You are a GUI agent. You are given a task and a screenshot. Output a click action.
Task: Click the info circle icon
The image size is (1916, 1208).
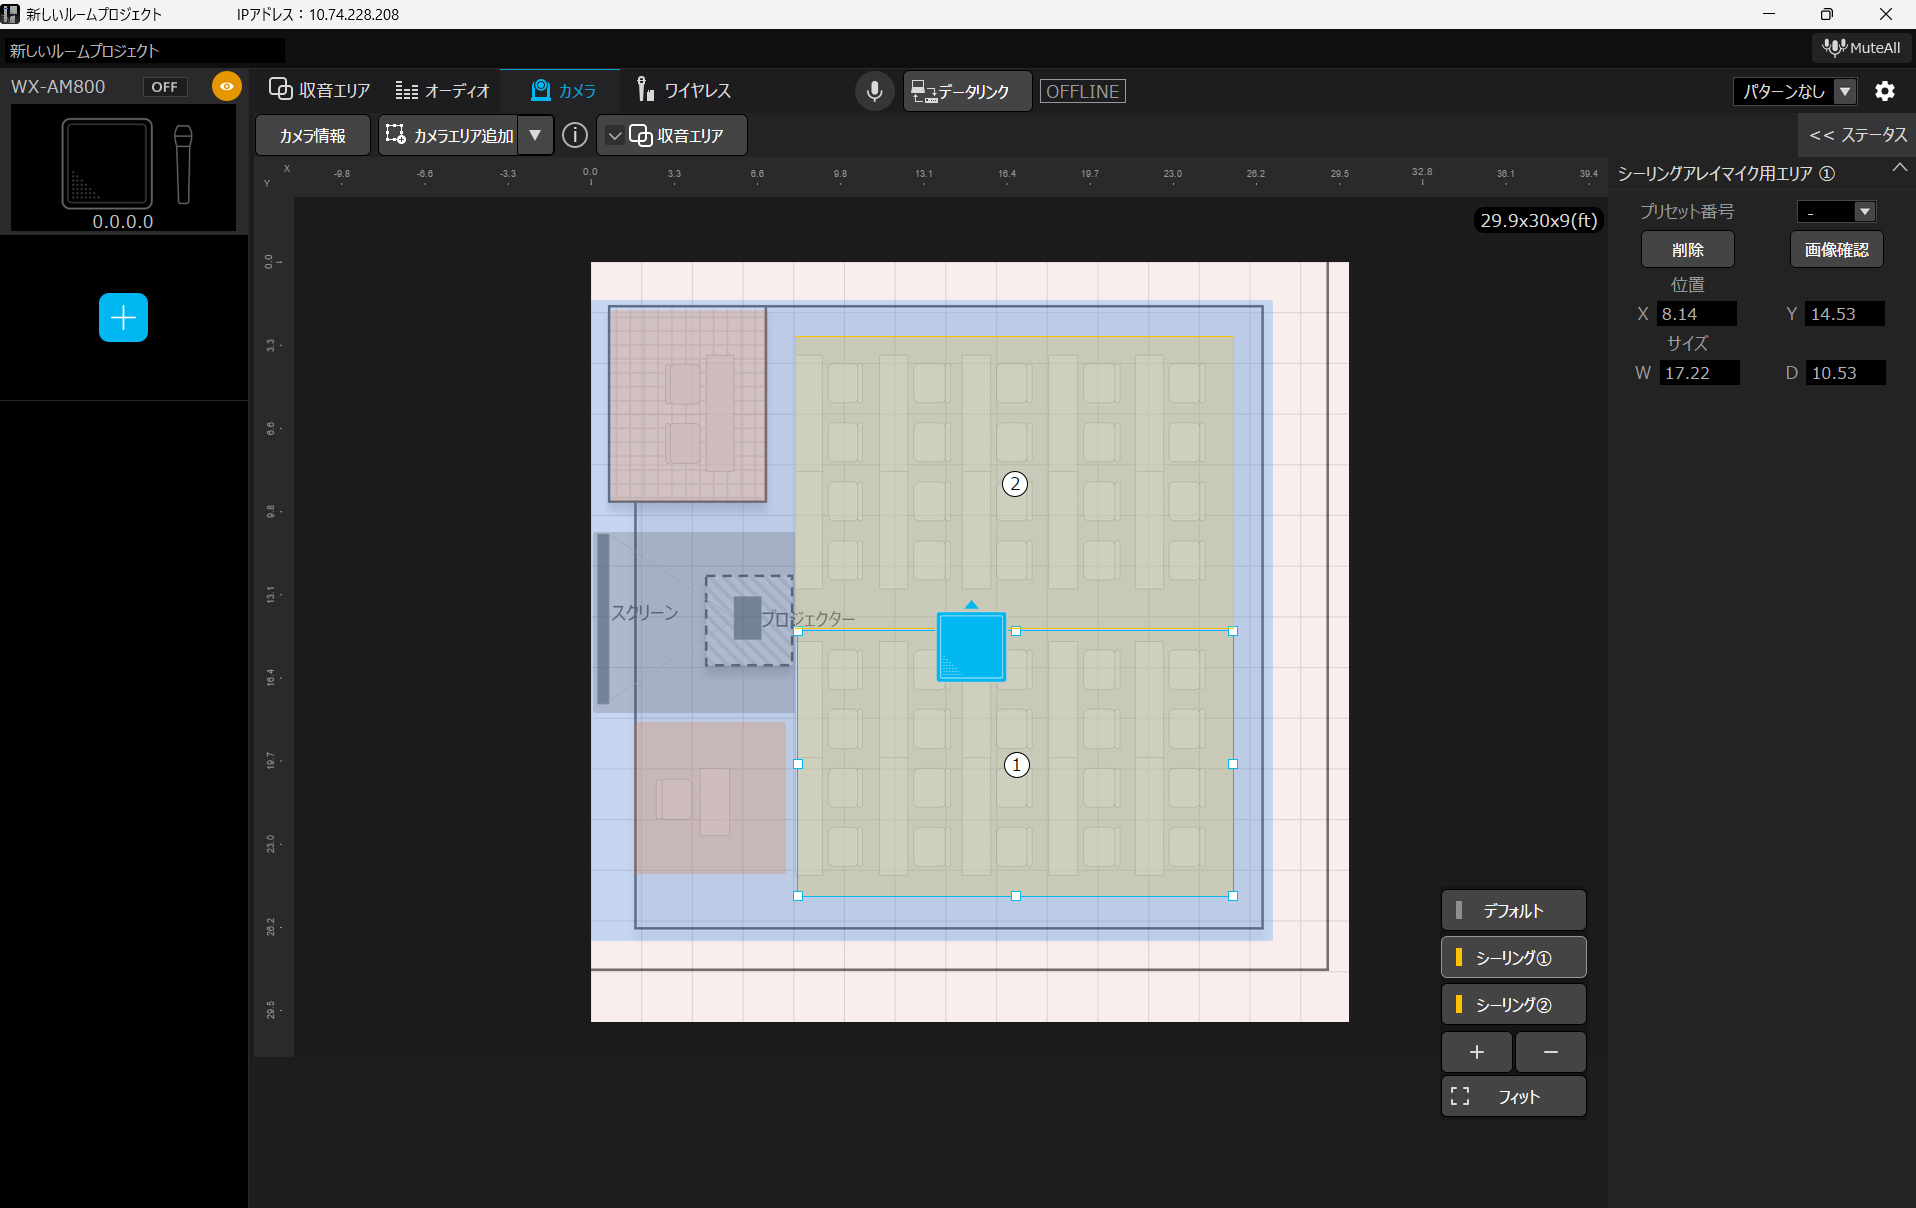click(574, 135)
